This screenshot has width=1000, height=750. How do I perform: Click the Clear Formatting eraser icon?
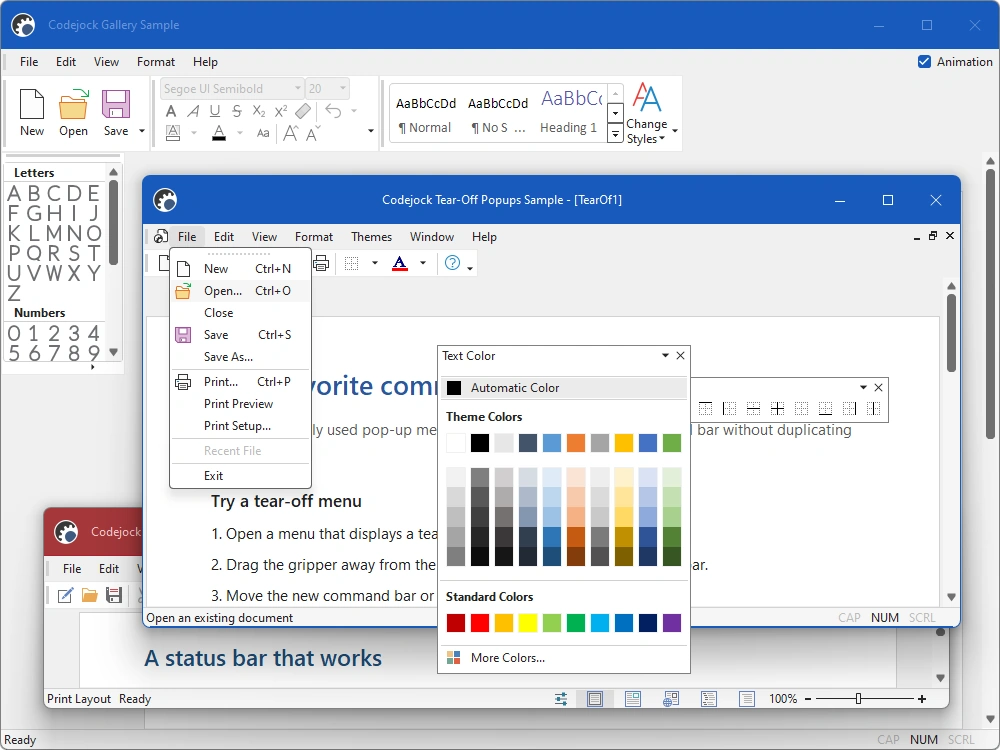303,111
